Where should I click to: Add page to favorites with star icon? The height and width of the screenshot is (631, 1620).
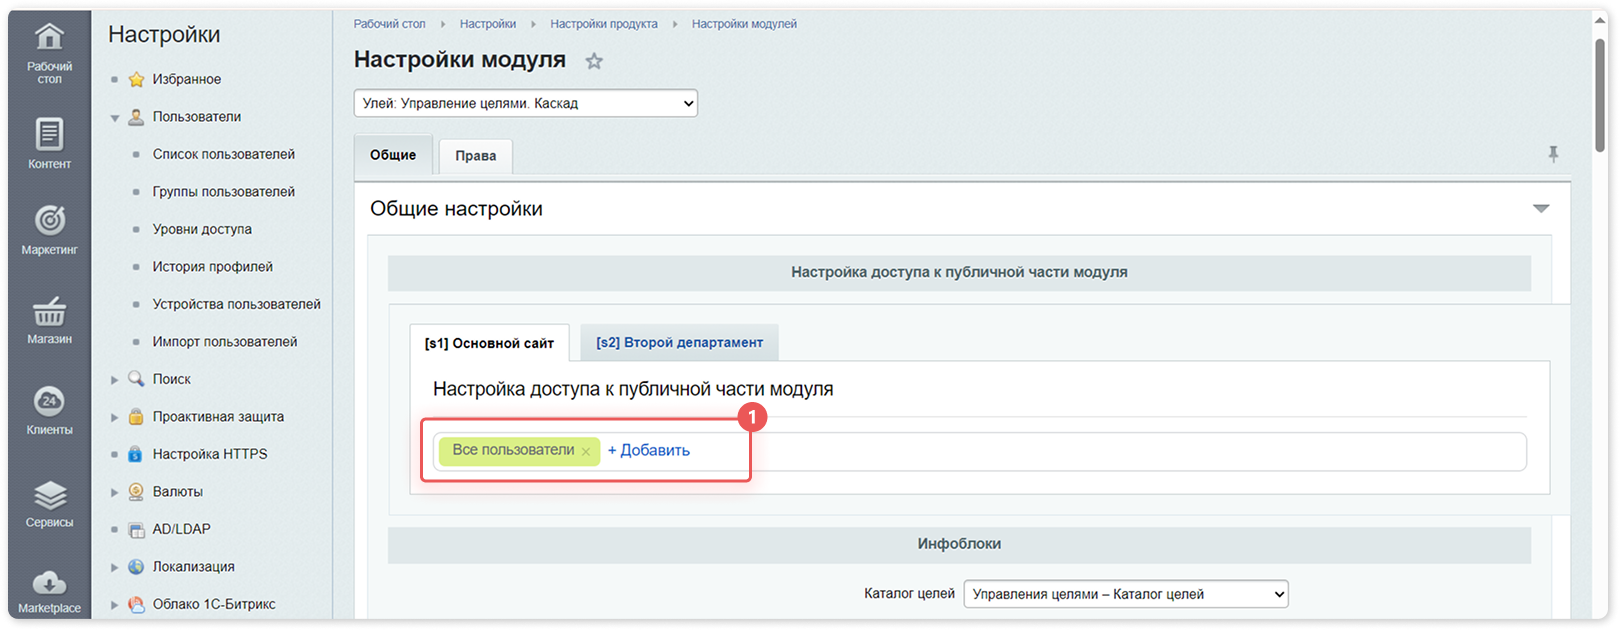click(594, 61)
